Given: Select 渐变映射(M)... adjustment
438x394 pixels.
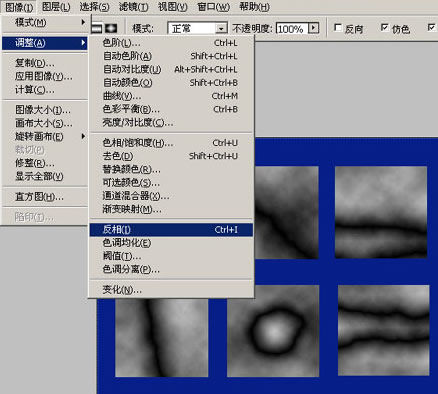Looking at the screenshot, I should tap(171, 209).
